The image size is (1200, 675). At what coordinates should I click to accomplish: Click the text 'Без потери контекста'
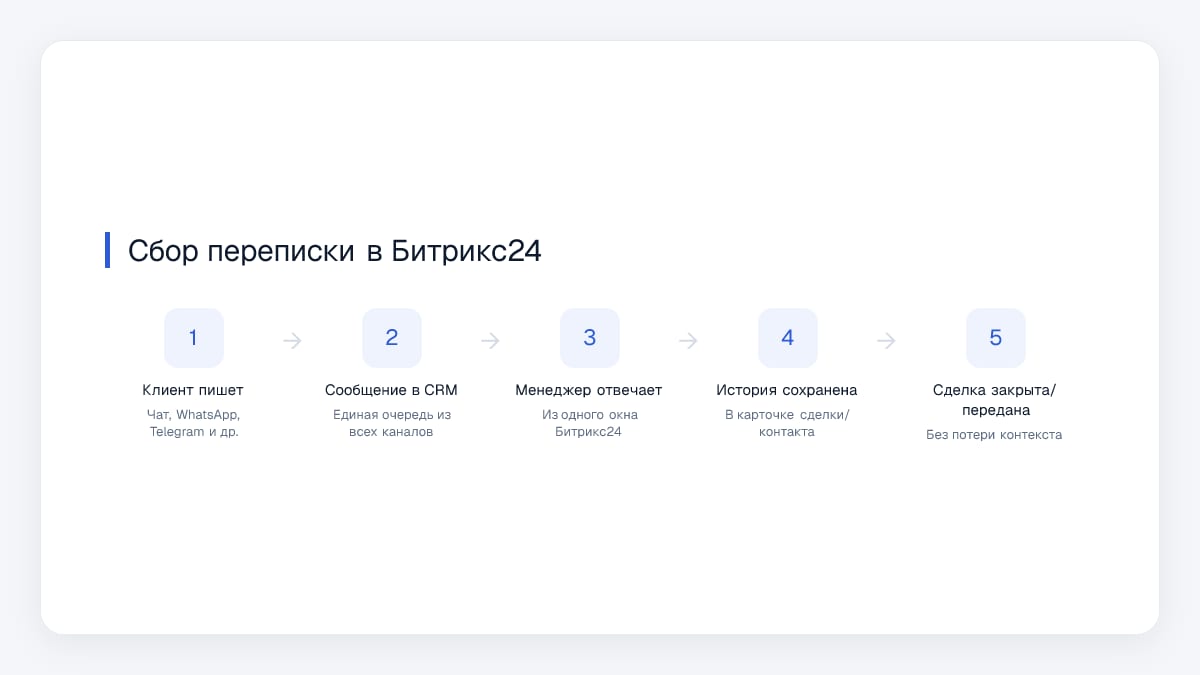click(x=995, y=435)
